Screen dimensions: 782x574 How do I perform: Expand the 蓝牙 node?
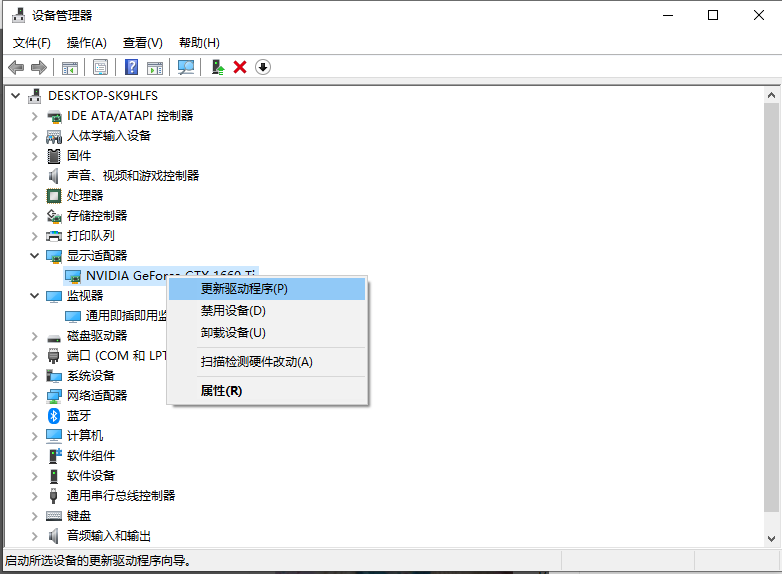point(34,416)
